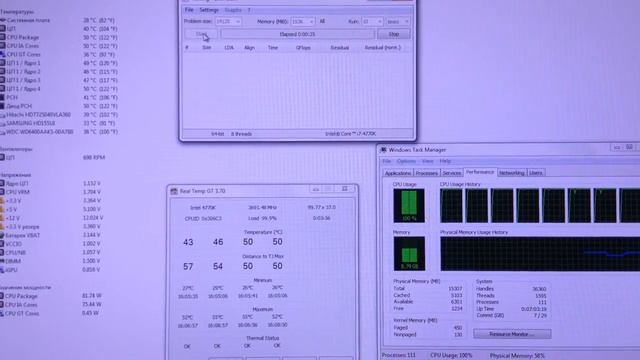Screen dimensions: 640x360
Task: Click the Stop button in LinX
Action: (393, 34)
